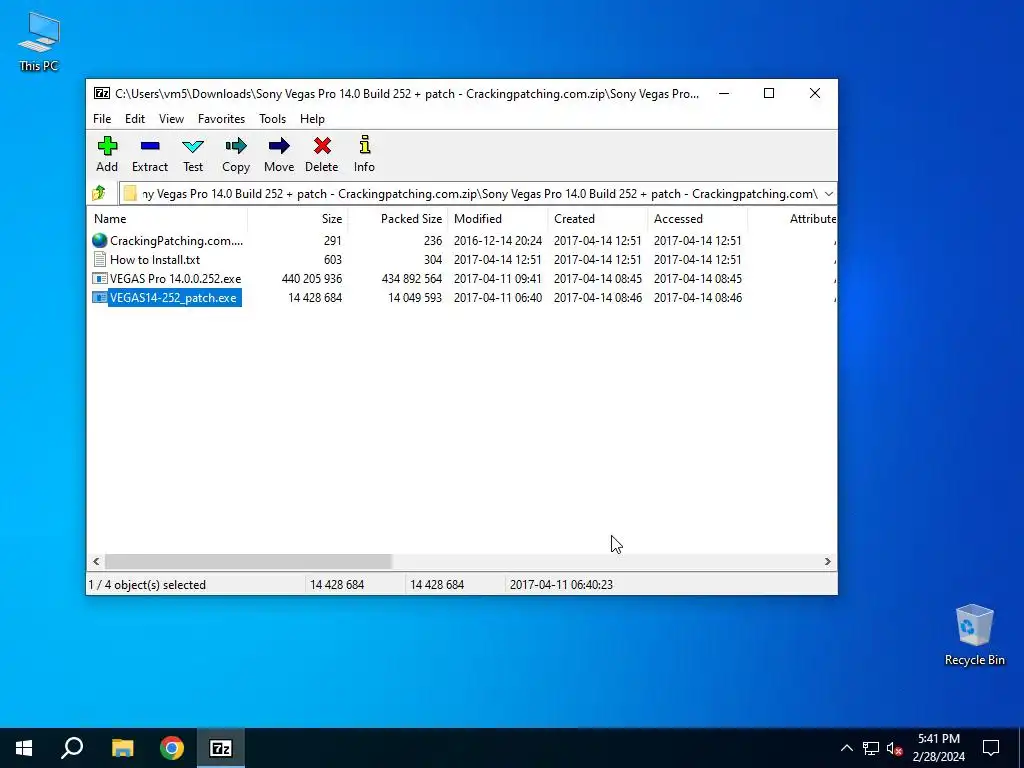The height and width of the screenshot is (768, 1024).
Task: Sort by the Modified column header
Action: tap(498, 219)
